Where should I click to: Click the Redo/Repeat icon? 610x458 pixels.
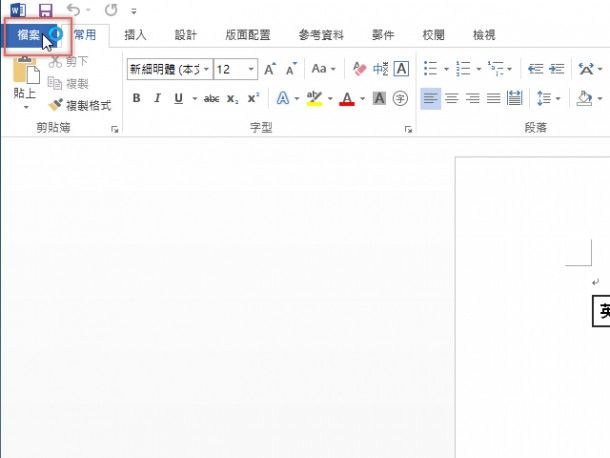(x=111, y=10)
